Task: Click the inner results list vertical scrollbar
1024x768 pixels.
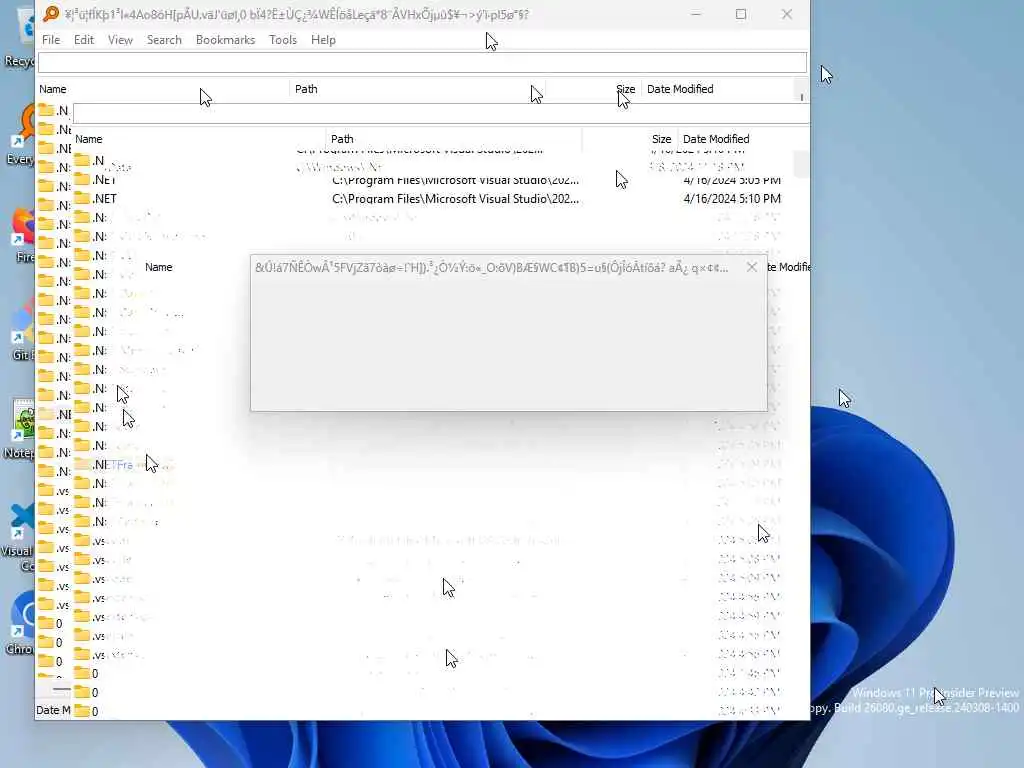Action: [x=801, y=163]
